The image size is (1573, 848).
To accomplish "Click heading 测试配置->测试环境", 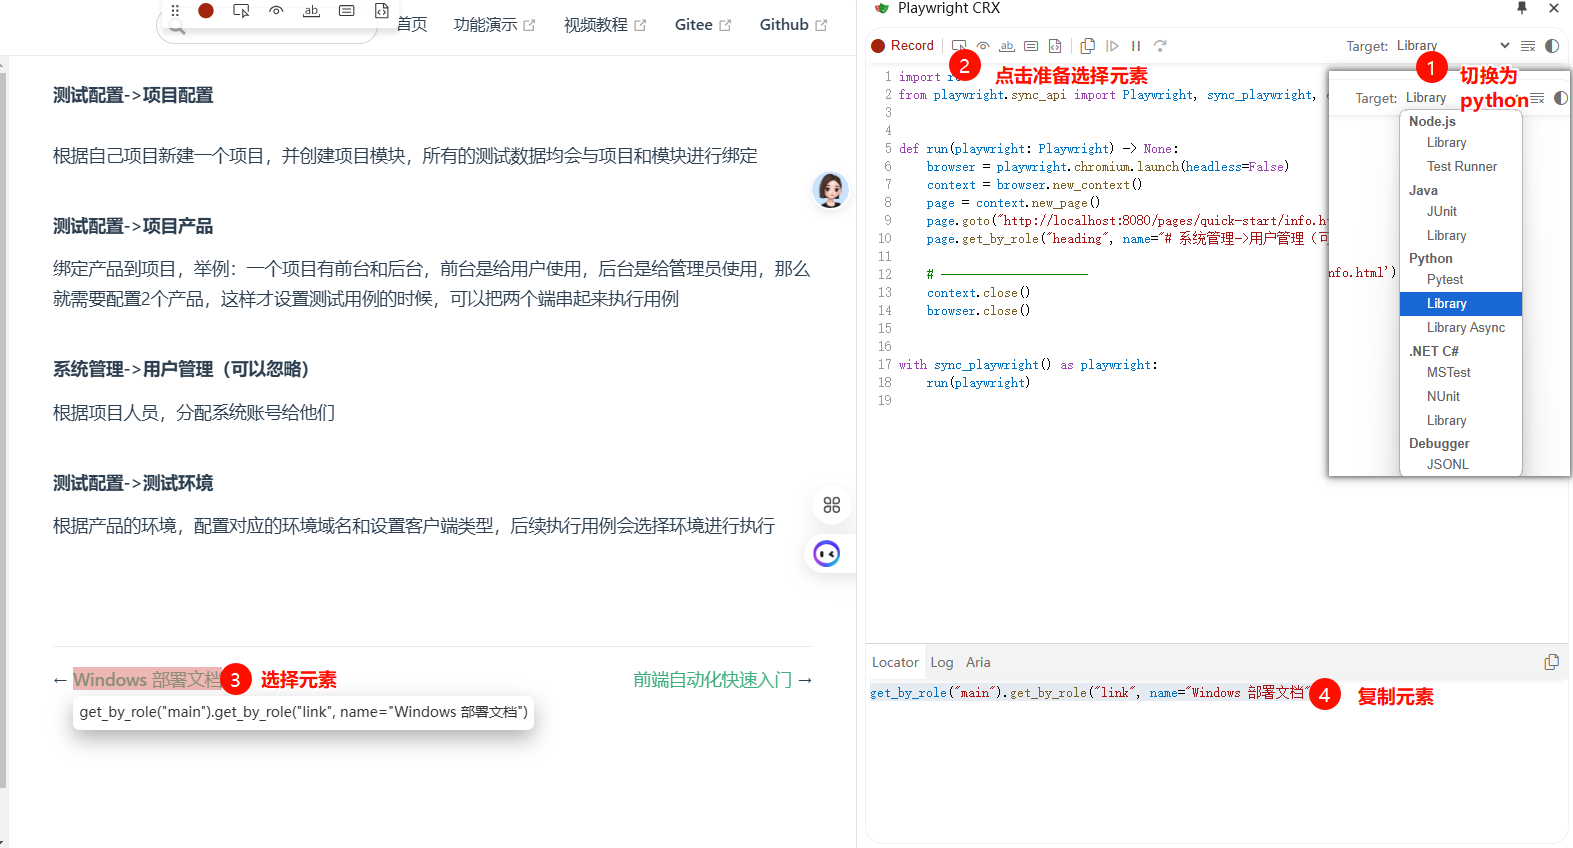I will coord(133,483).
